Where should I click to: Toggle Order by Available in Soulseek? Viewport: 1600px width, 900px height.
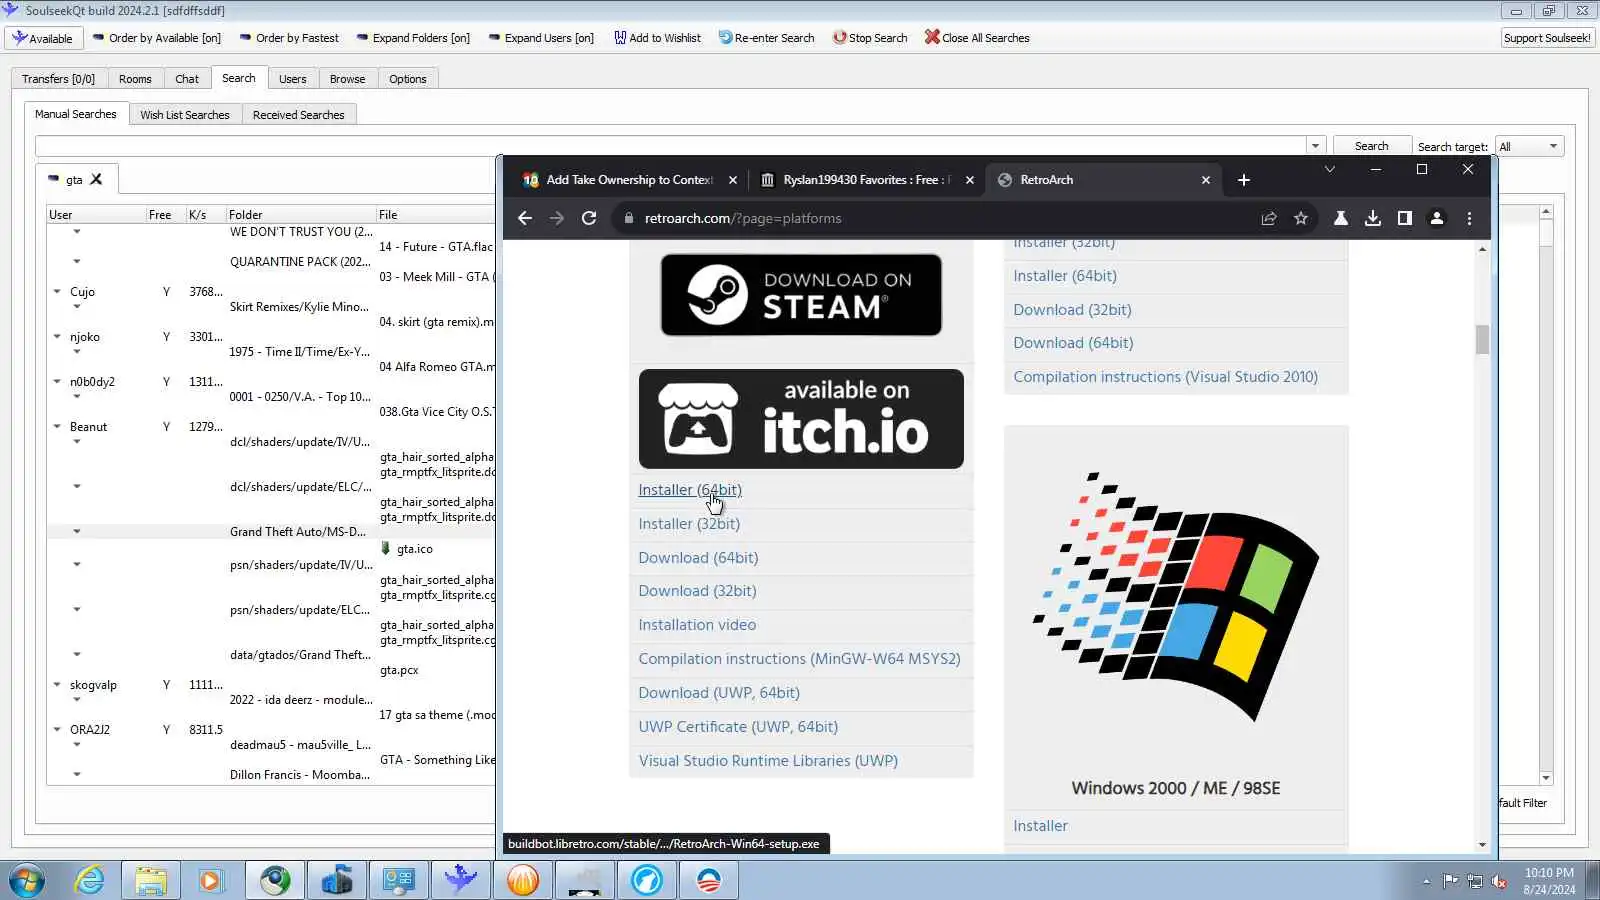pos(156,38)
